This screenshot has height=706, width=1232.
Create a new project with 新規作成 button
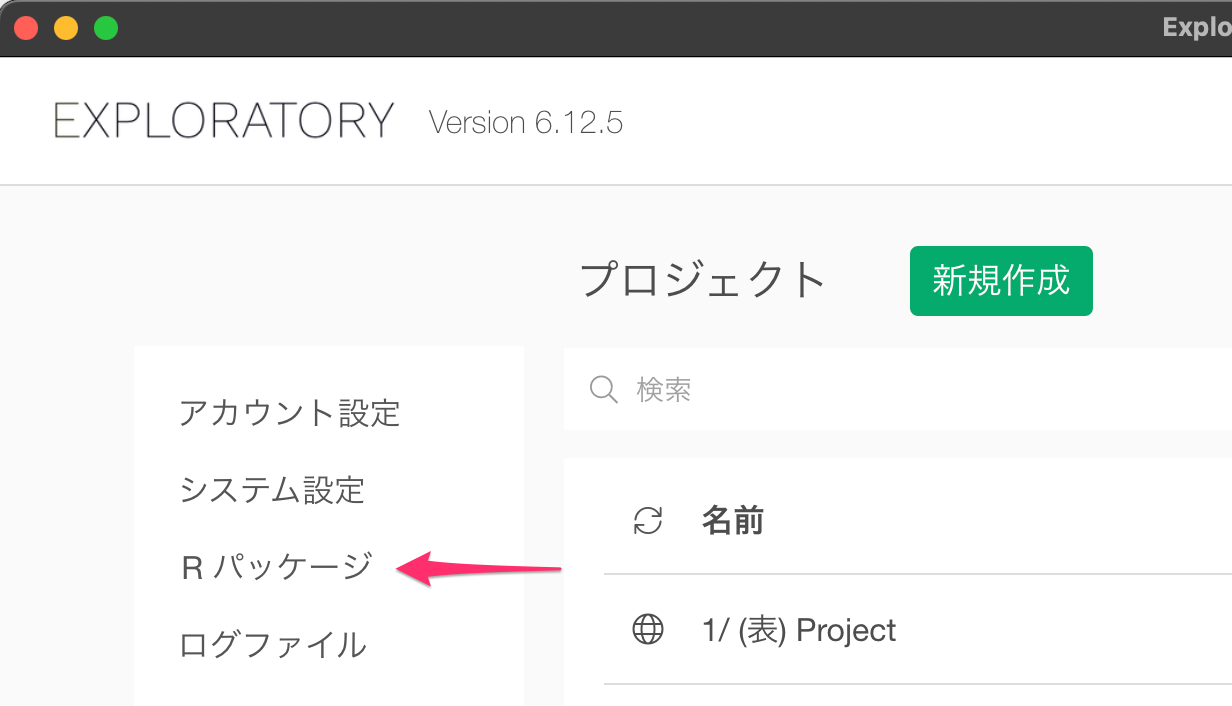[x=1001, y=281]
